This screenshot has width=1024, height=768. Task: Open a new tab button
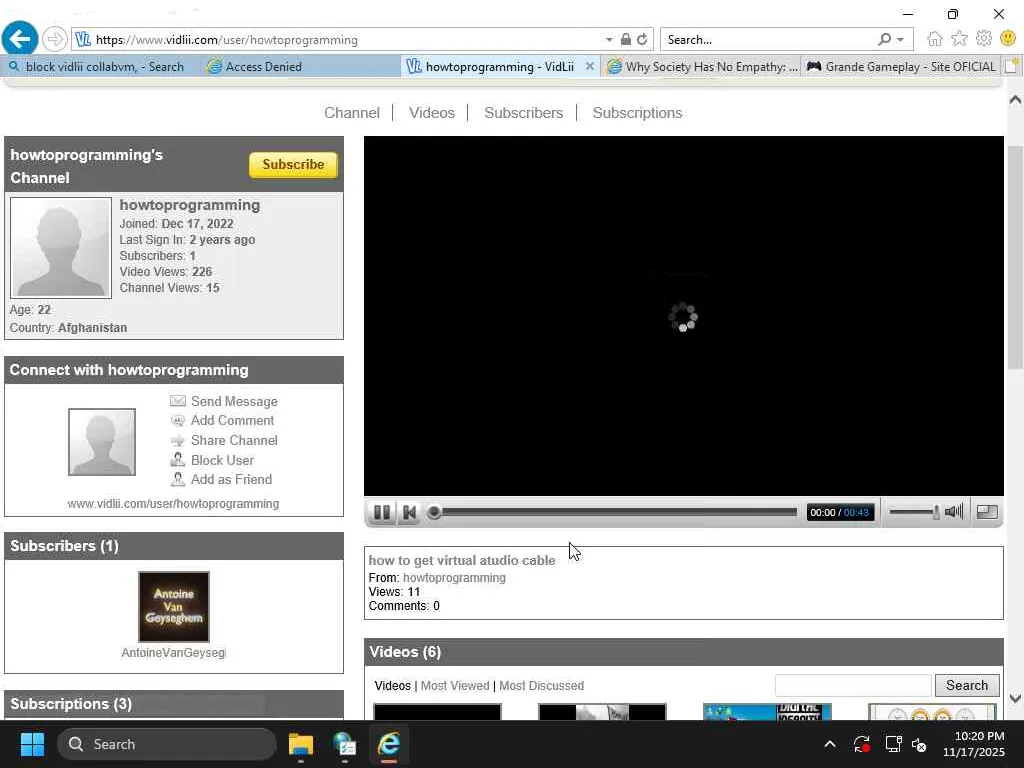(x=1012, y=67)
